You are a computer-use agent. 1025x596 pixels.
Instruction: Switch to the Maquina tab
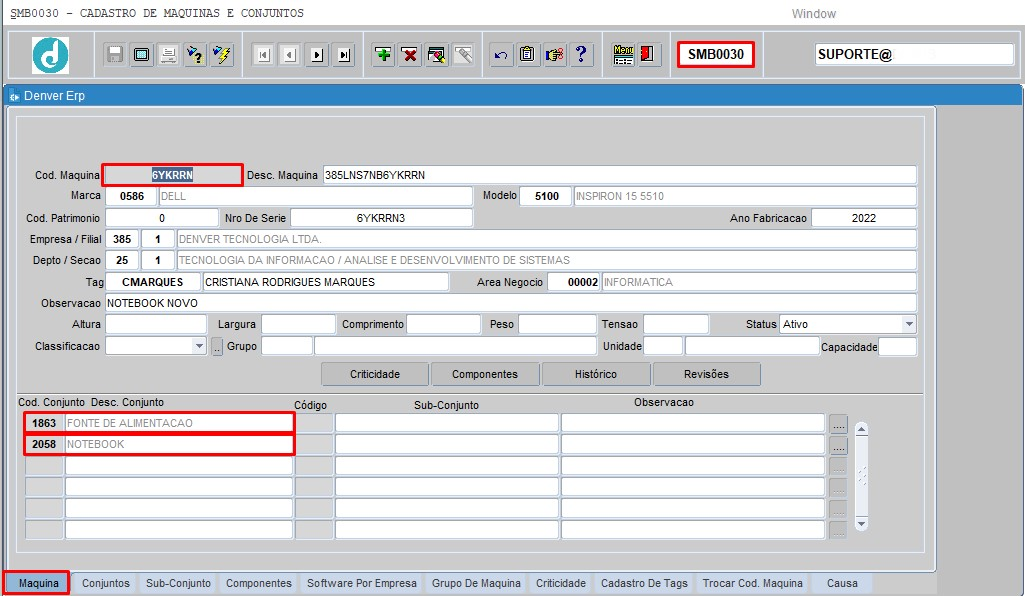38,583
